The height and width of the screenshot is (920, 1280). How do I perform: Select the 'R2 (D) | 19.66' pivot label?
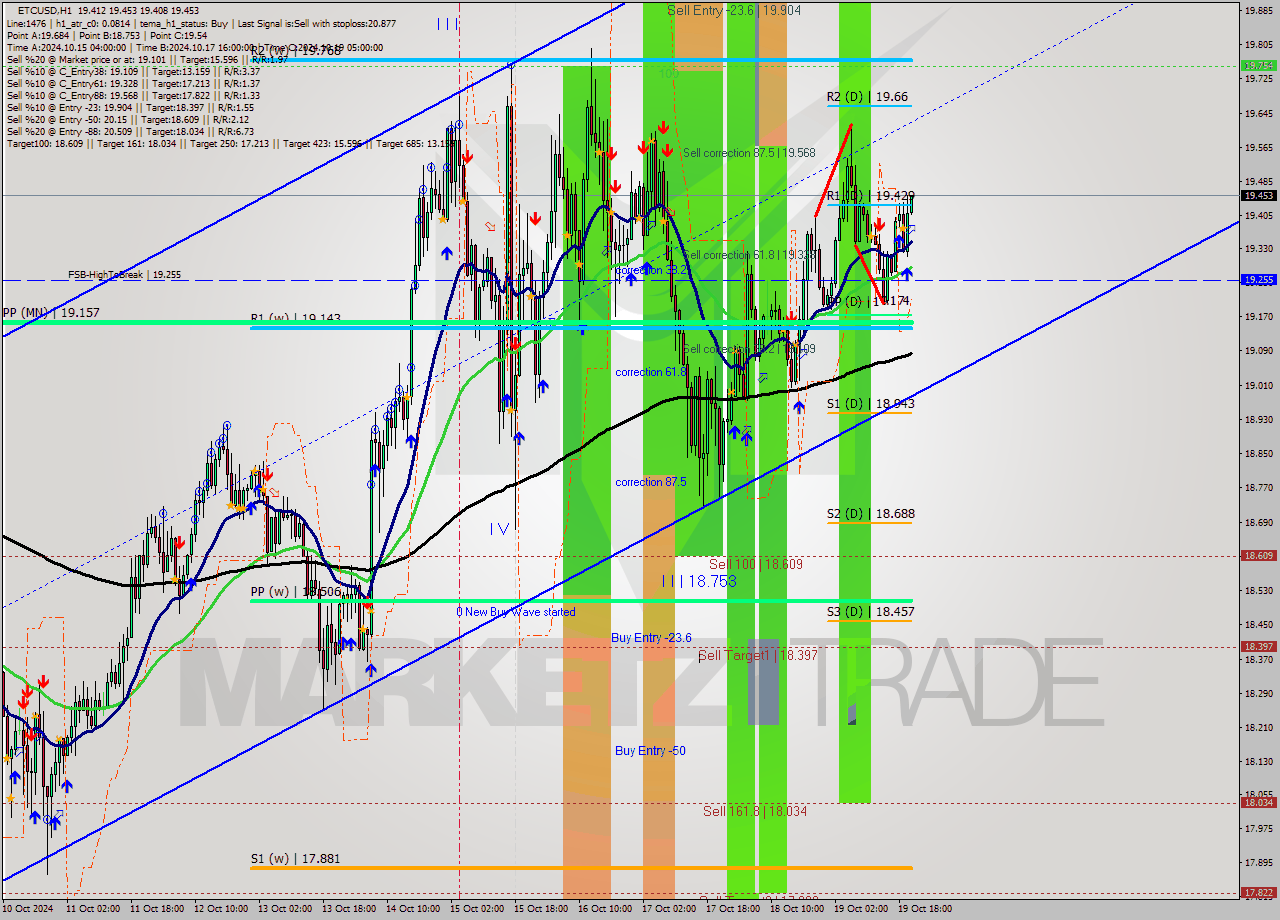868,97
